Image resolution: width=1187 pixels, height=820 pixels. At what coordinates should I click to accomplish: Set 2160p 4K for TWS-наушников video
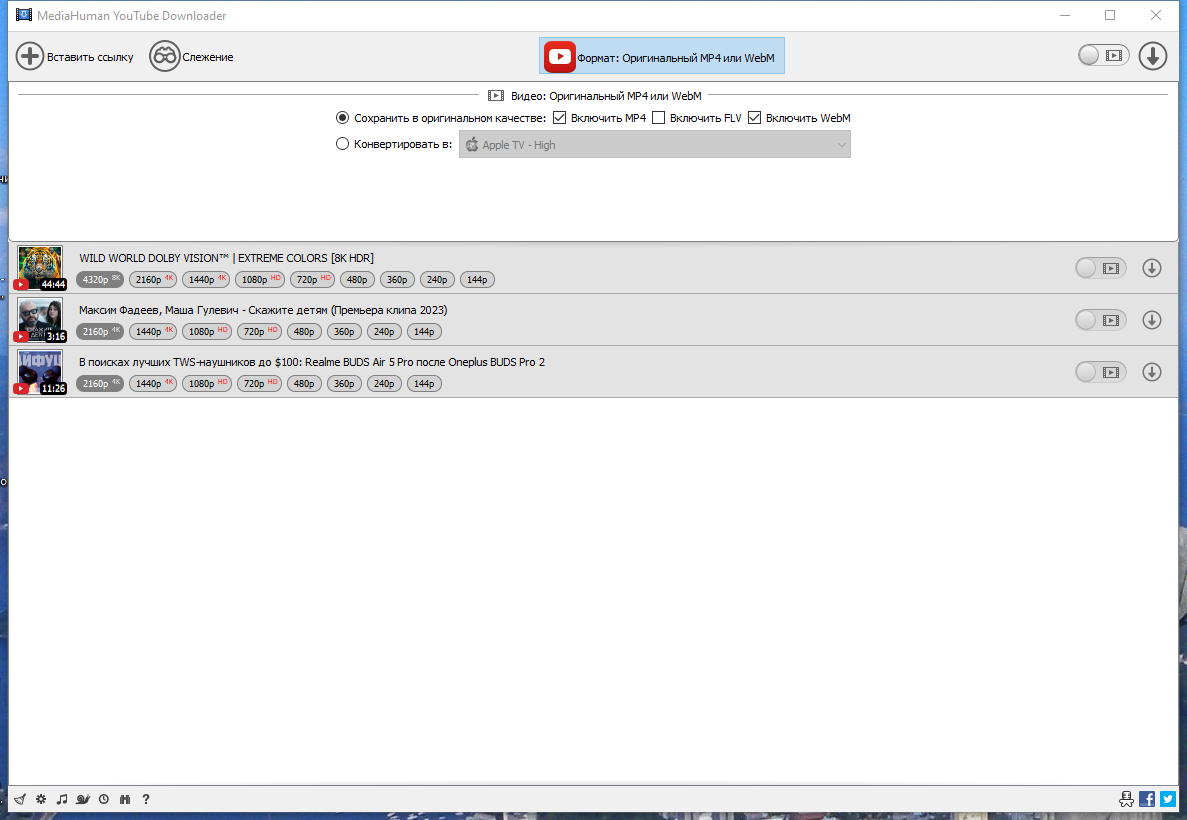tap(100, 384)
